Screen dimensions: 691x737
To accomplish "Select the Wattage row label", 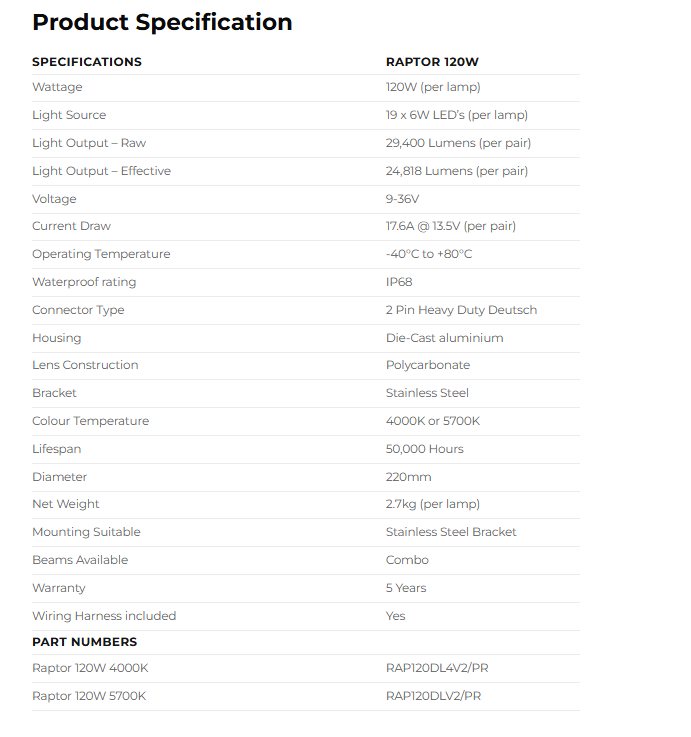I will coord(57,87).
